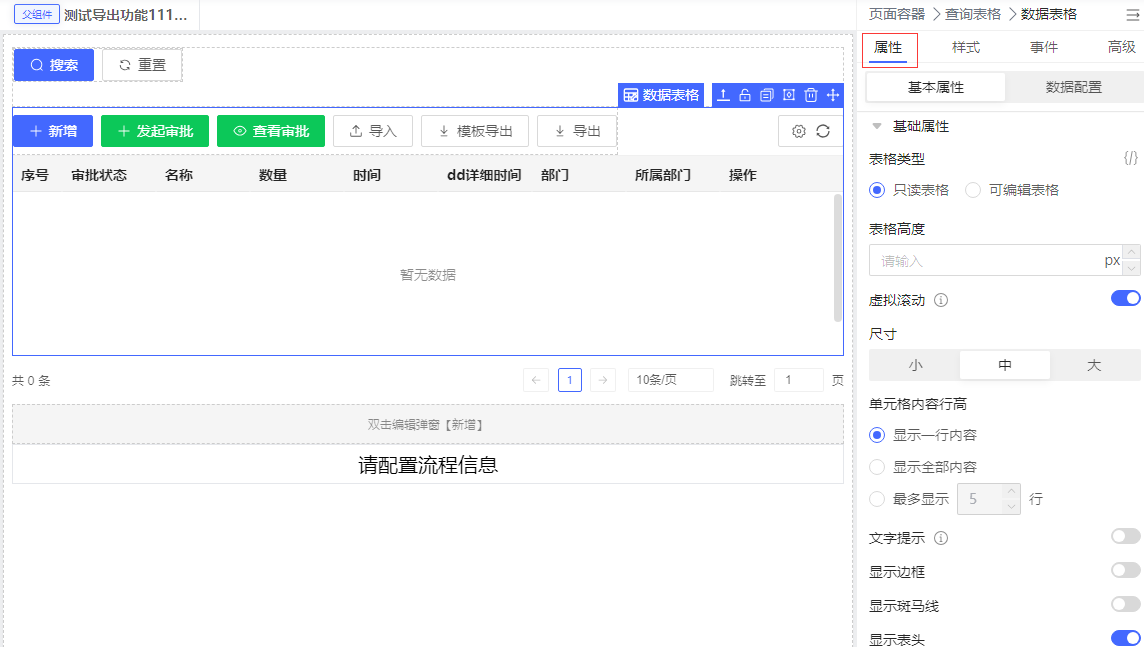Click the 搜索 search button
This screenshot has height=647, width=1144.
tap(54, 65)
